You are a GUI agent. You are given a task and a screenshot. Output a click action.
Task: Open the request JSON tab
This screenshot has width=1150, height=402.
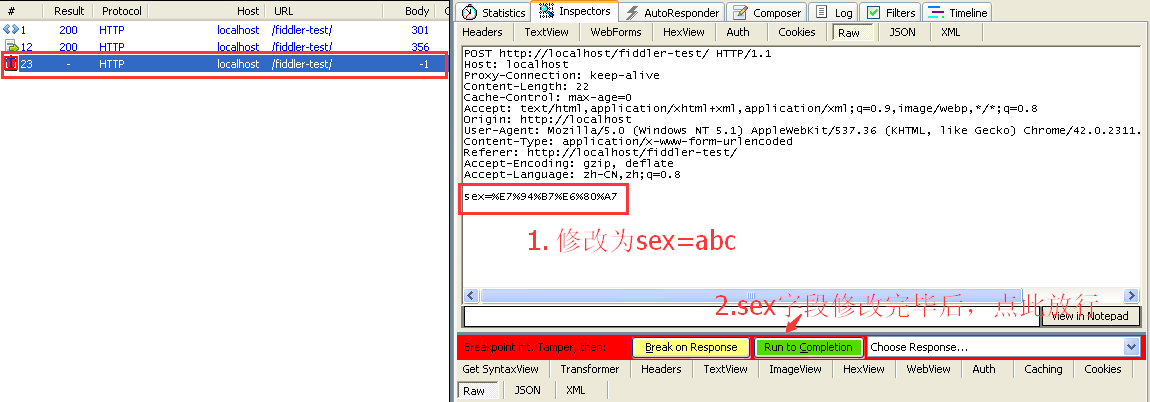point(902,32)
